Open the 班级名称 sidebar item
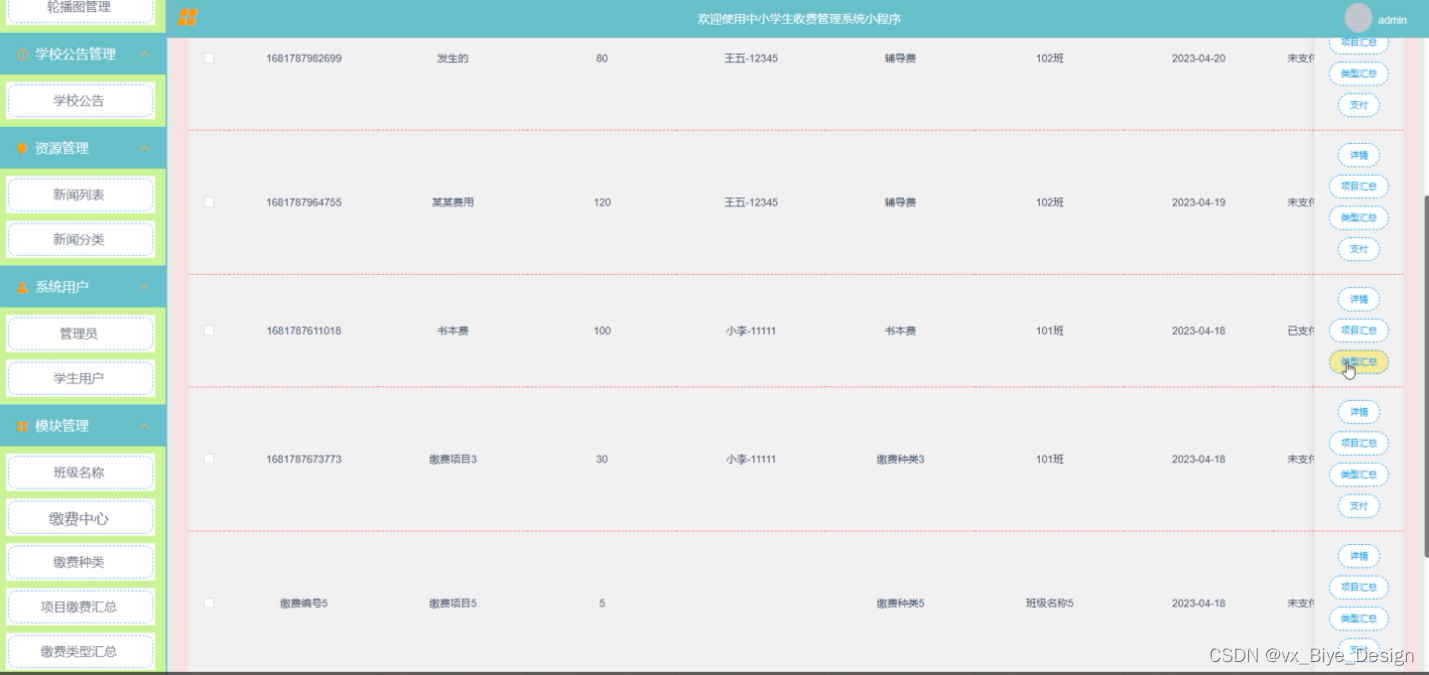This screenshot has width=1429, height=675. pyautogui.click(x=80, y=473)
